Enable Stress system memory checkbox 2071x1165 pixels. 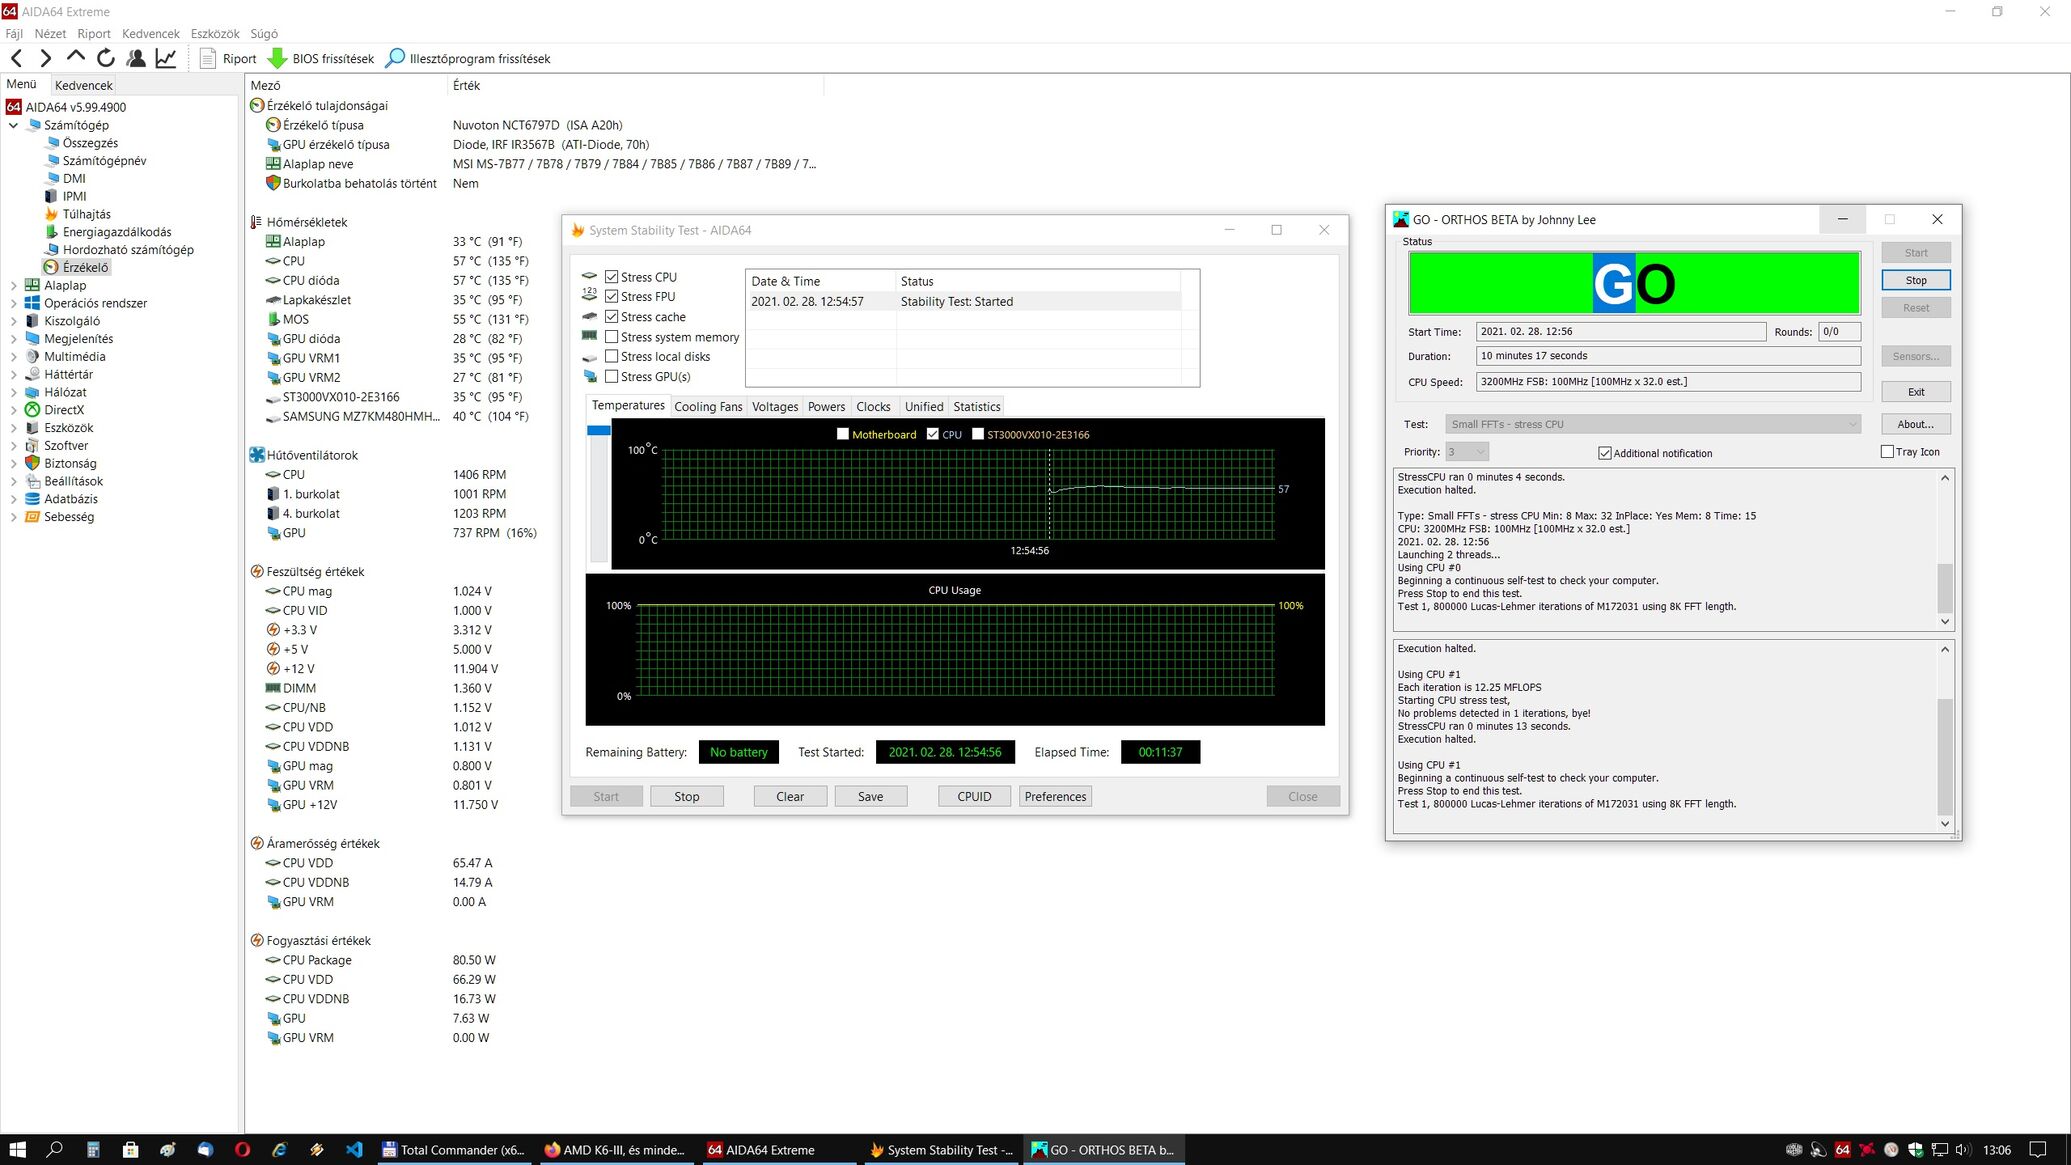(612, 337)
